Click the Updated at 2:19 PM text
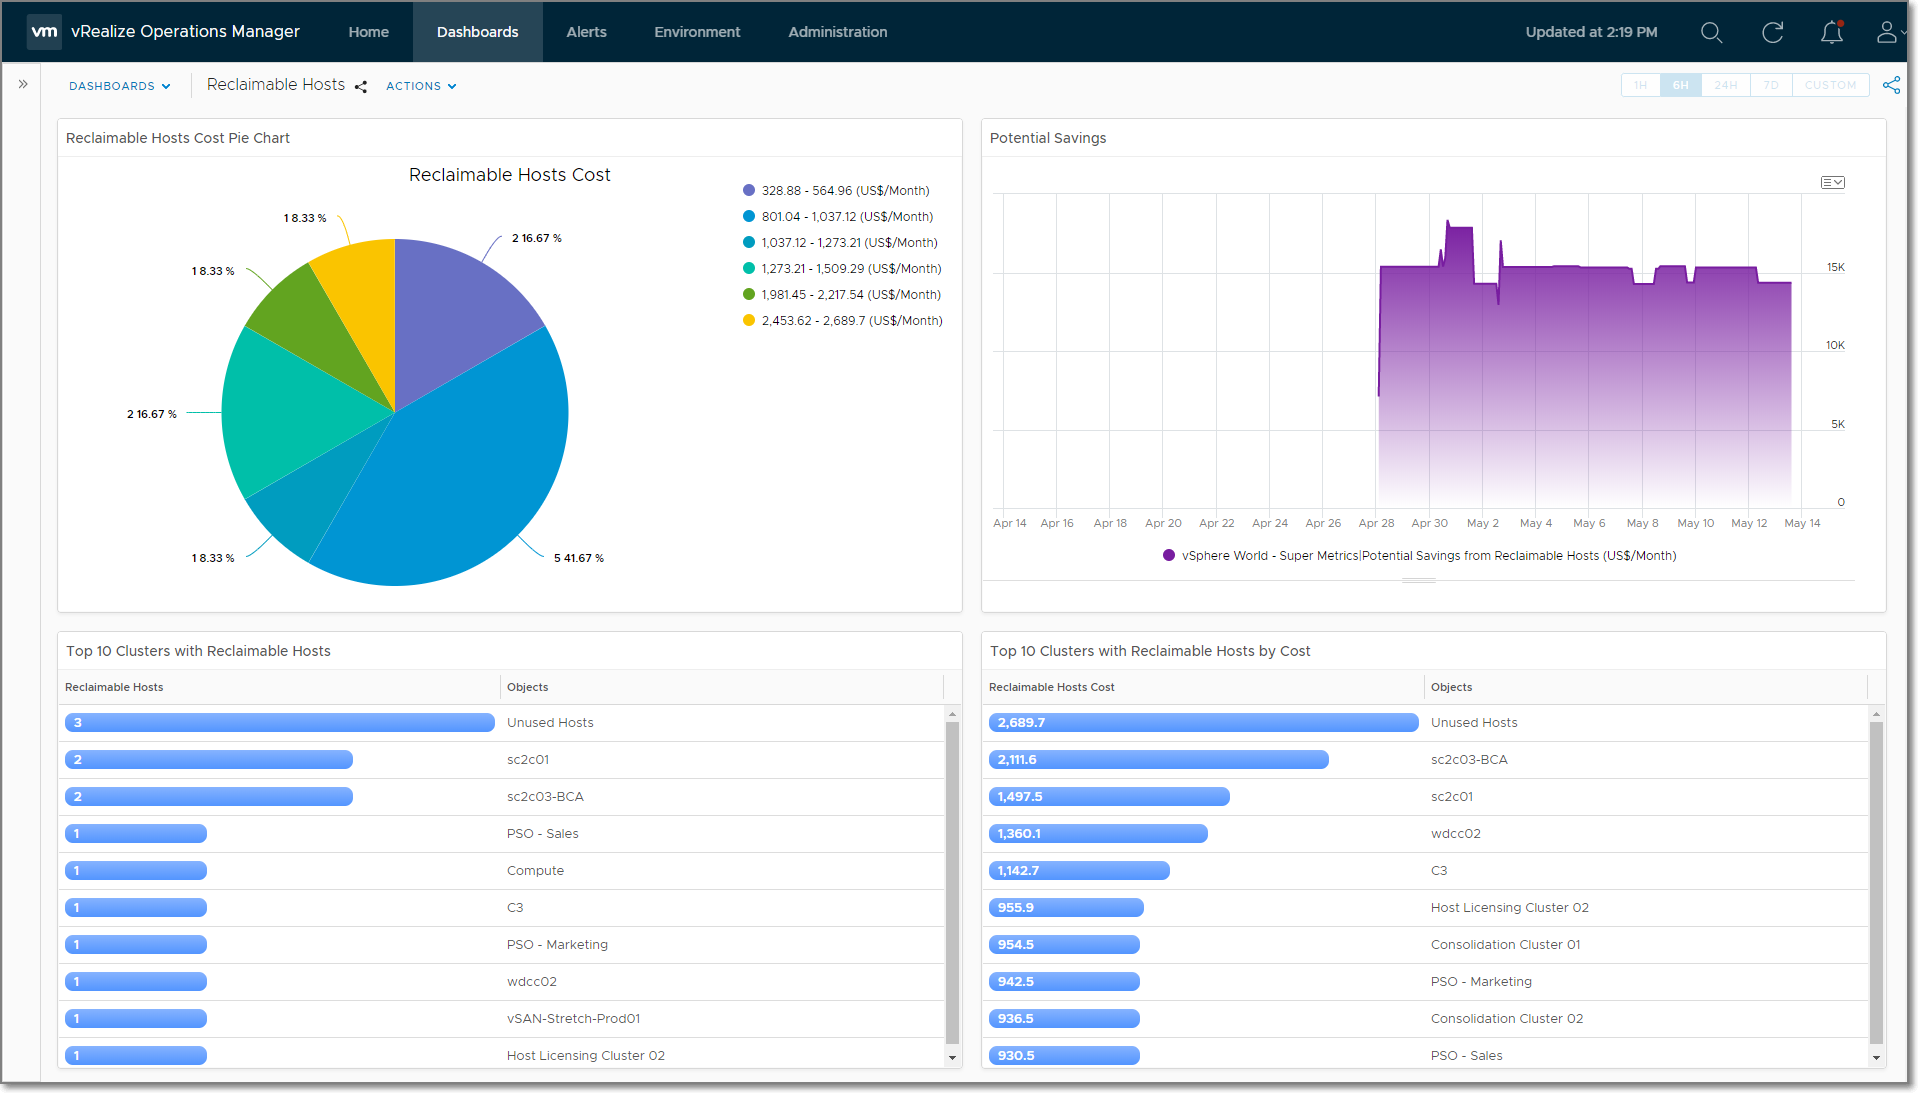 pyautogui.click(x=1591, y=32)
